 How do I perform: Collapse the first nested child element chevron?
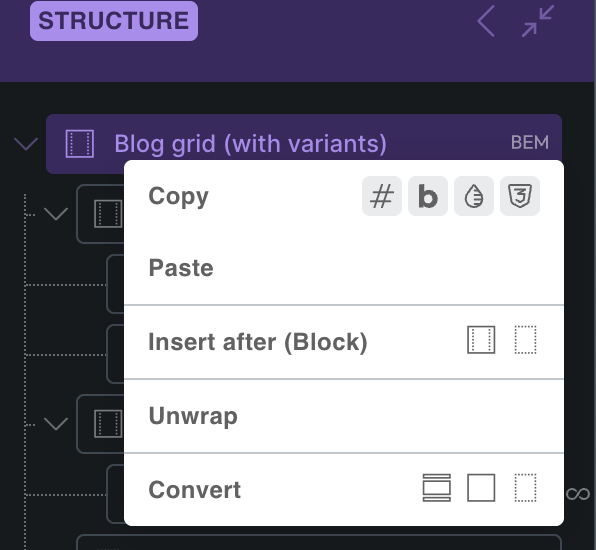[x=56, y=214]
